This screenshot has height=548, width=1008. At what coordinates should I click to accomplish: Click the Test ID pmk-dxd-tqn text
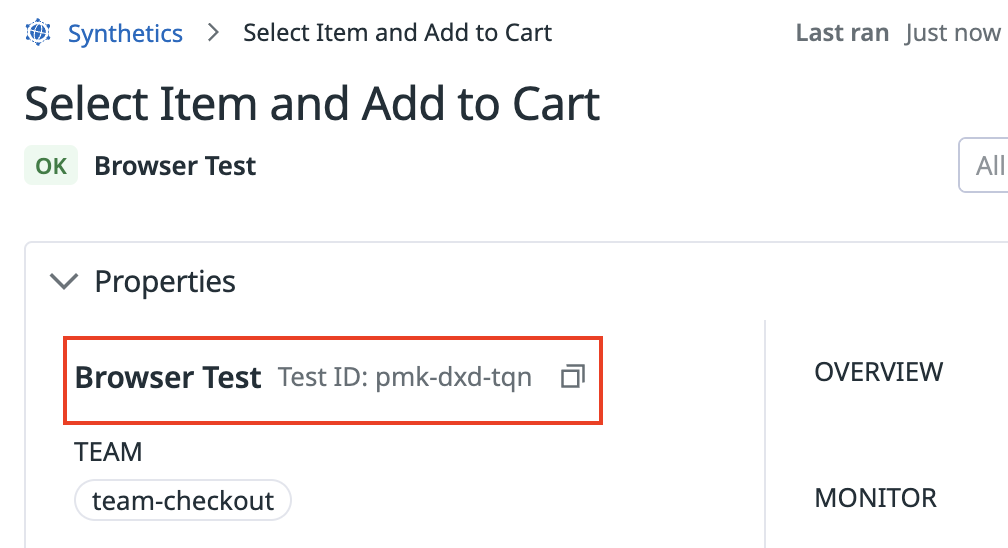tap(405, 377)
